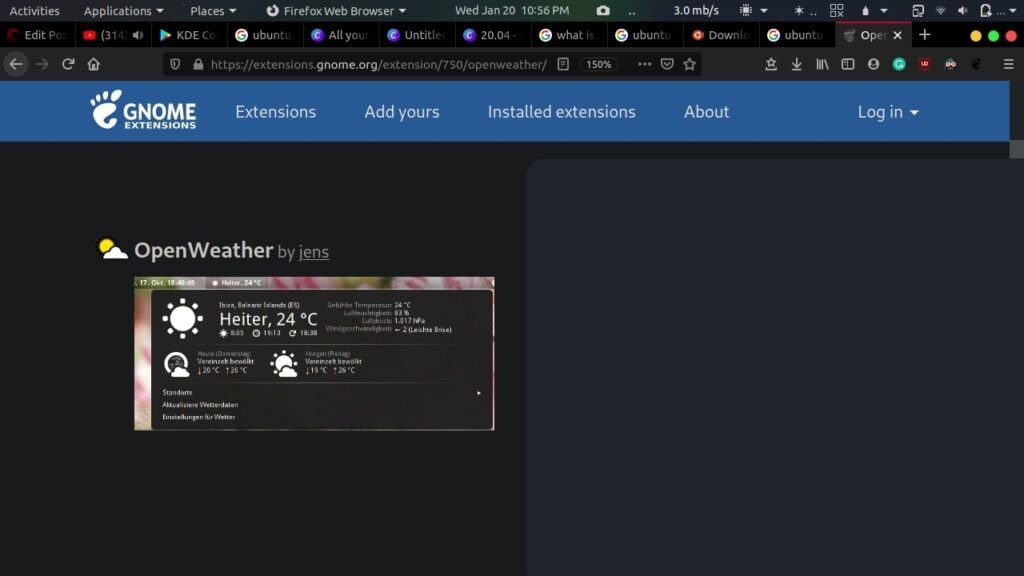
Task: Open a new browser tab
Action: (x=925, y=35)
